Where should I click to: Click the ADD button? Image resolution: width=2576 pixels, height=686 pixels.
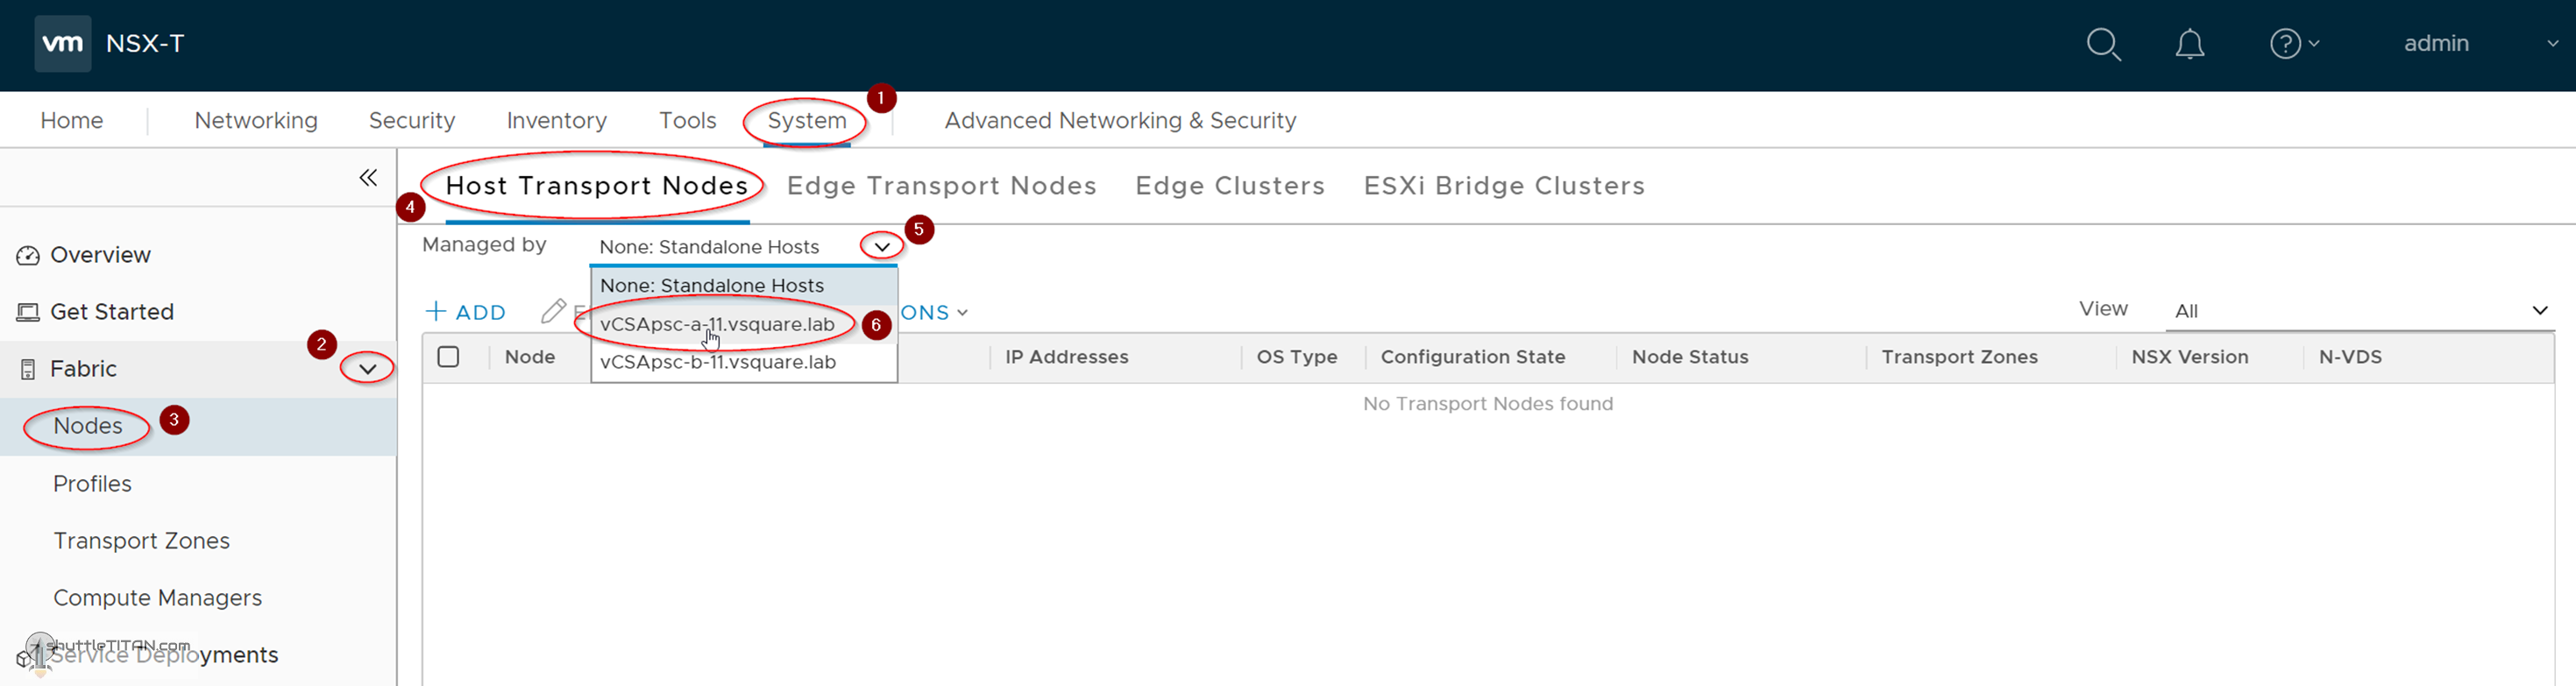click(x=466, y=311)
